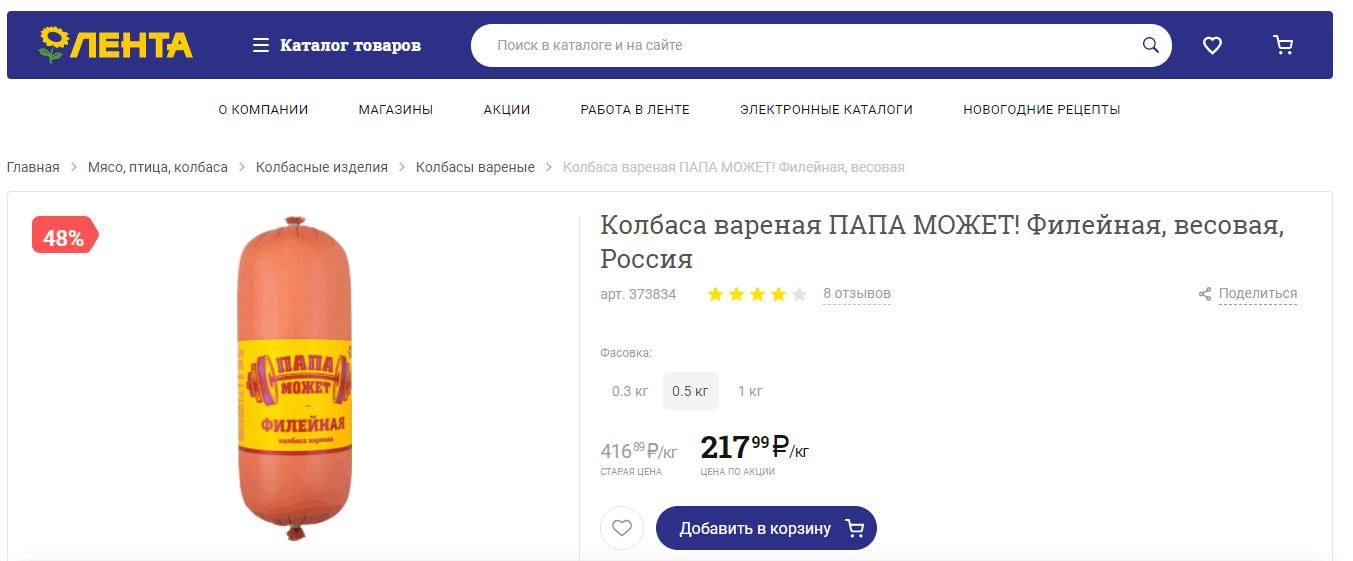Select the 1 кг packaging option
This screenshot has width=1353, height=561.
tap(750, 391)
